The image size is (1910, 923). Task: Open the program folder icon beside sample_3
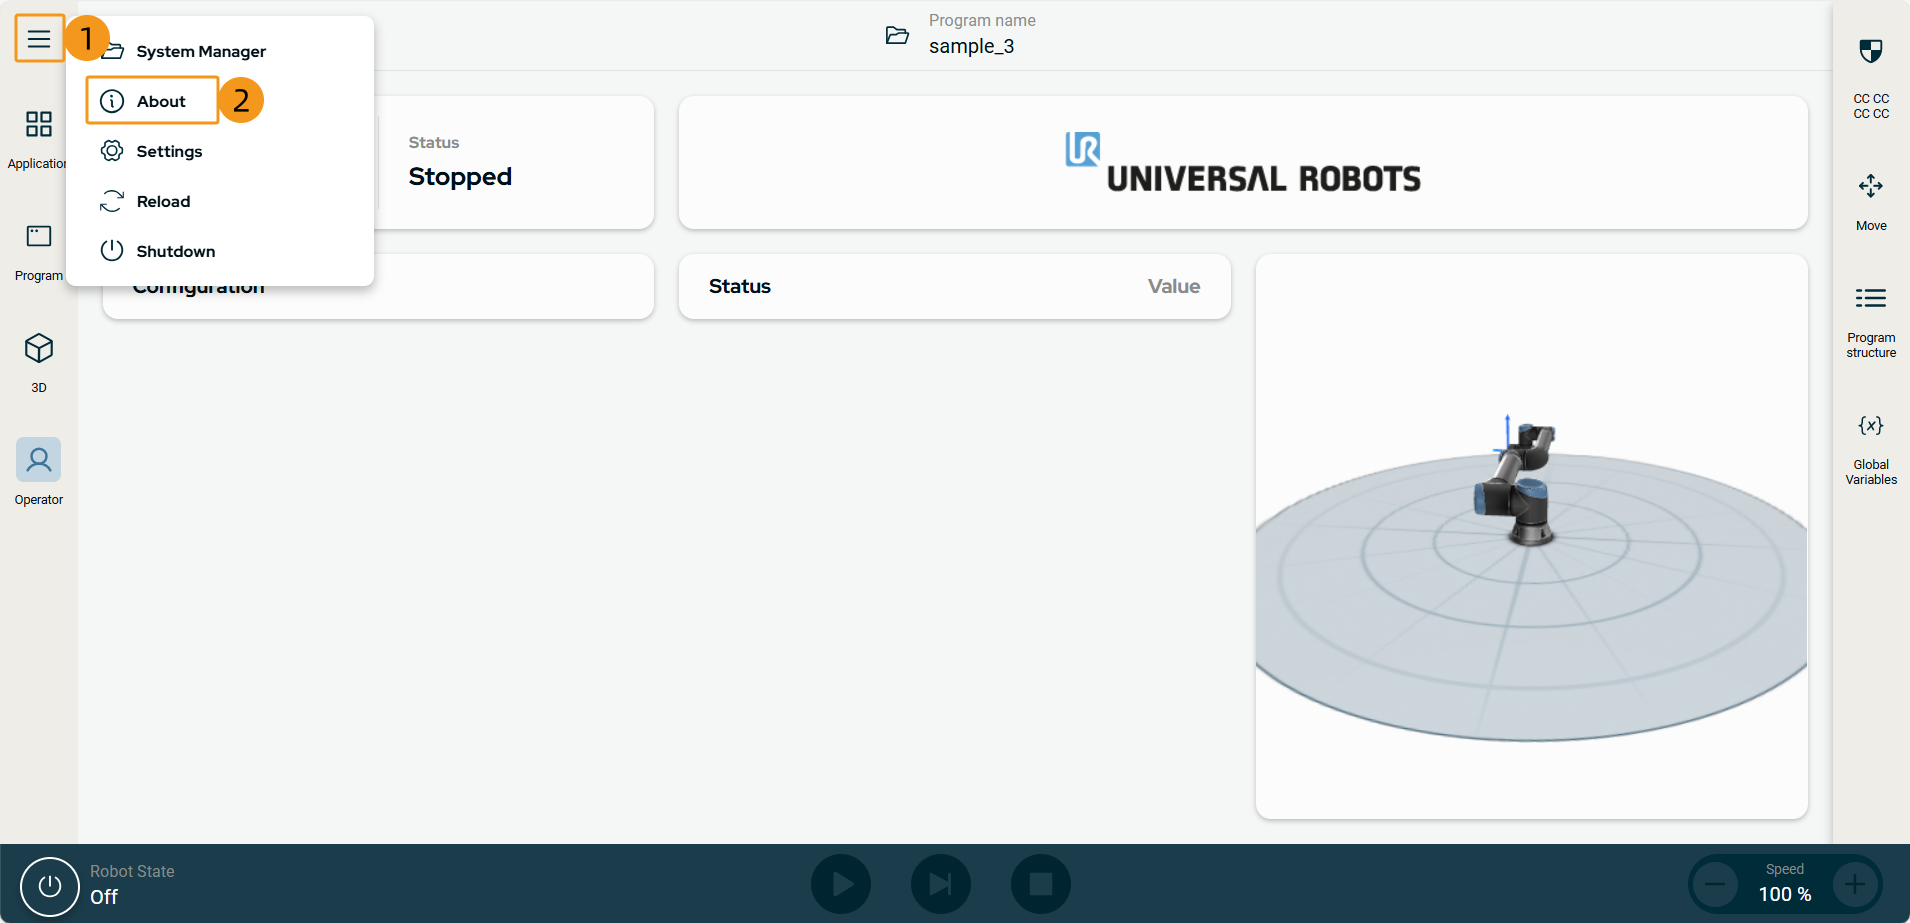click(x=897, y=36)
